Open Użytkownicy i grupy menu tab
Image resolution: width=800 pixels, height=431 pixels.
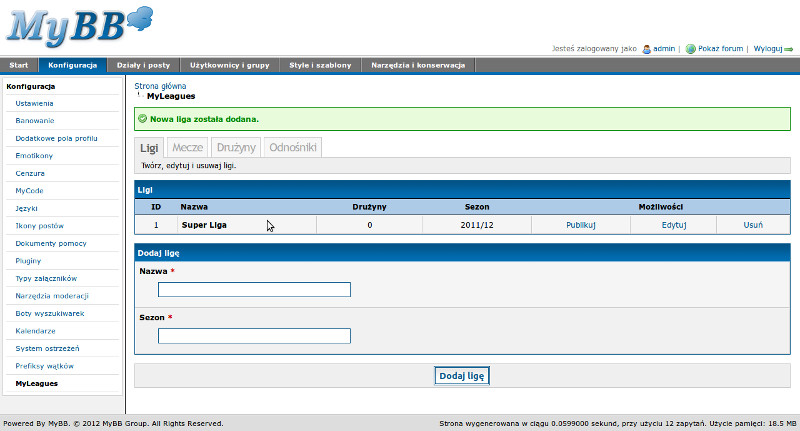(230, 65)
